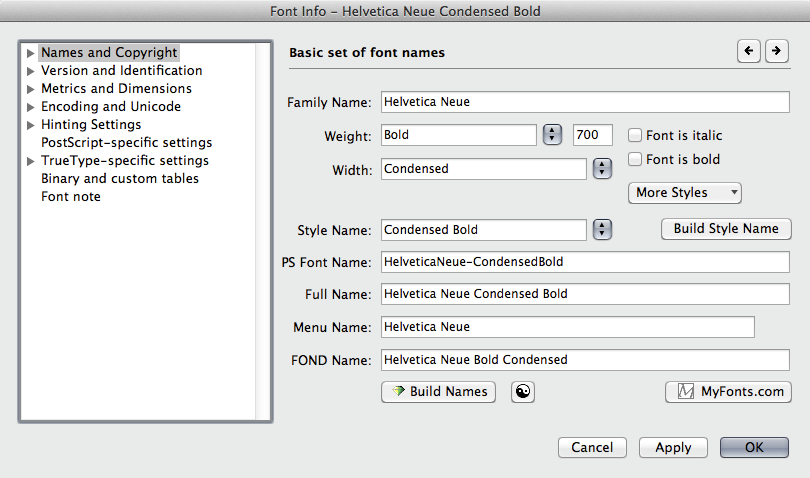810x478 pixels.
Task: Enable the Font is italic checkbox
Action: [x=635, y=136]
